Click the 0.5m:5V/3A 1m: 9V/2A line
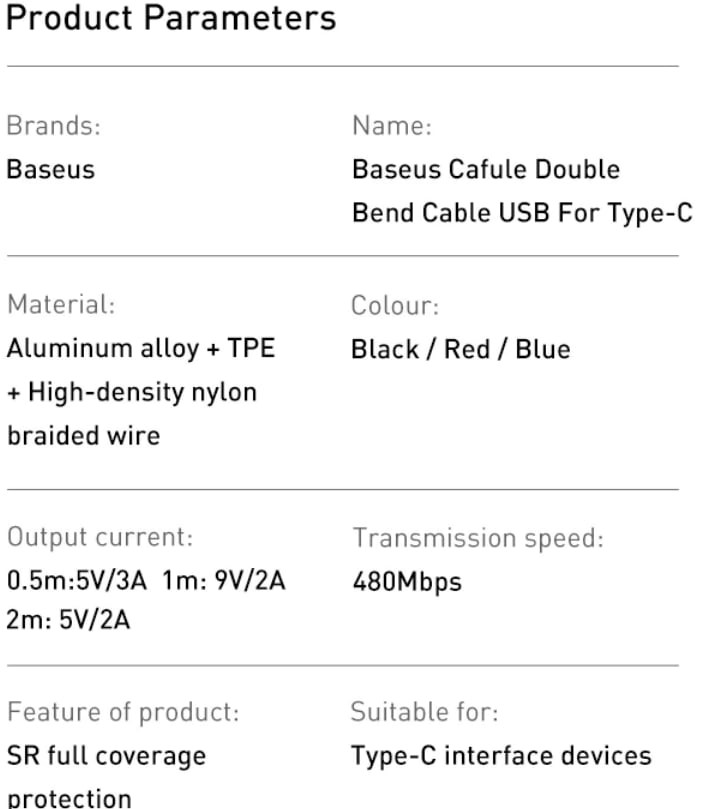 (x=146, y=580)
